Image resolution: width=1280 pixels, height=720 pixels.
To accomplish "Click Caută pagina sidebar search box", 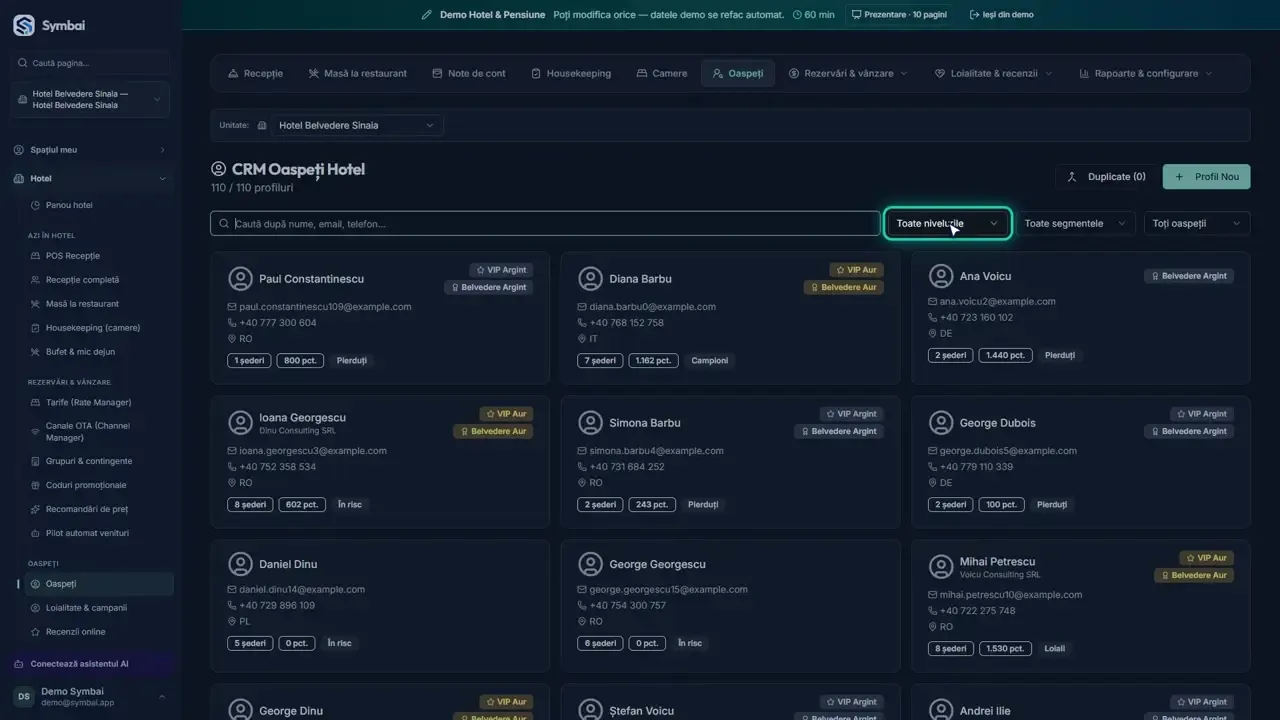I will [x=90, y=63].
